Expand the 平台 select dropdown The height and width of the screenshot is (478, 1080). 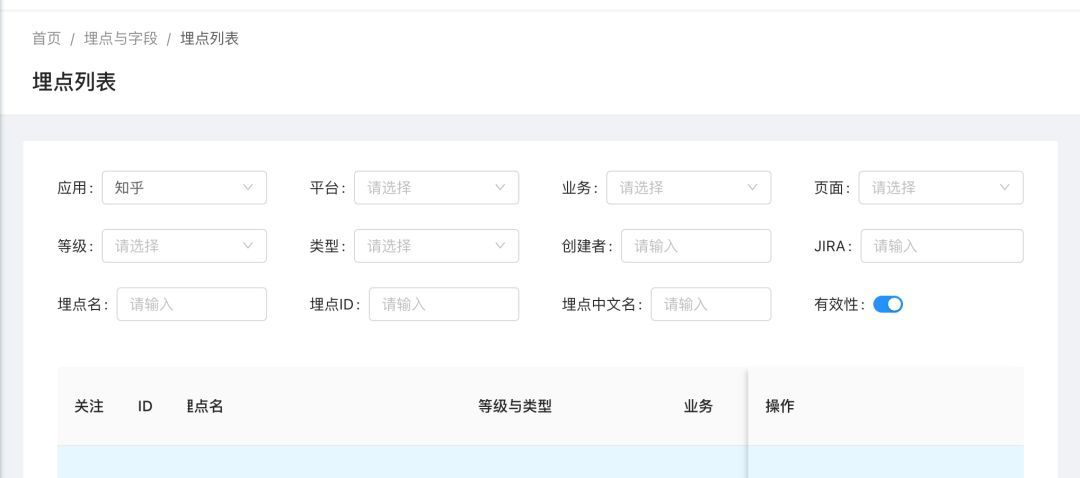(x=436, y=188)
